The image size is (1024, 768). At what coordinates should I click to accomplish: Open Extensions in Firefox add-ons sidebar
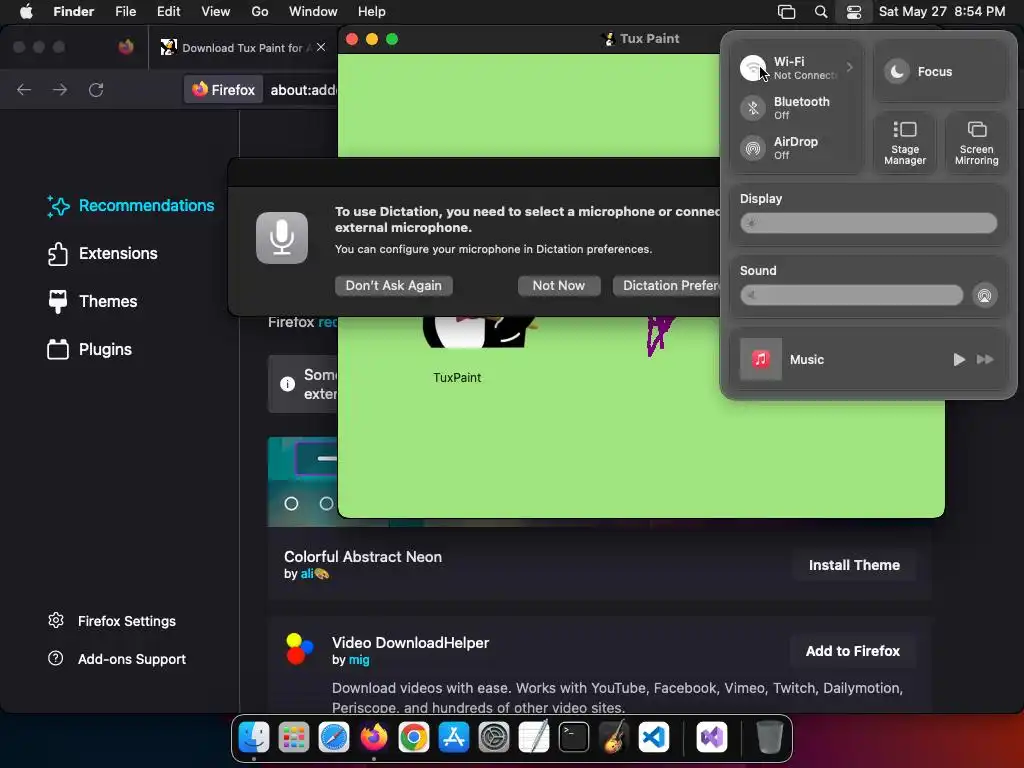point(103,253)
